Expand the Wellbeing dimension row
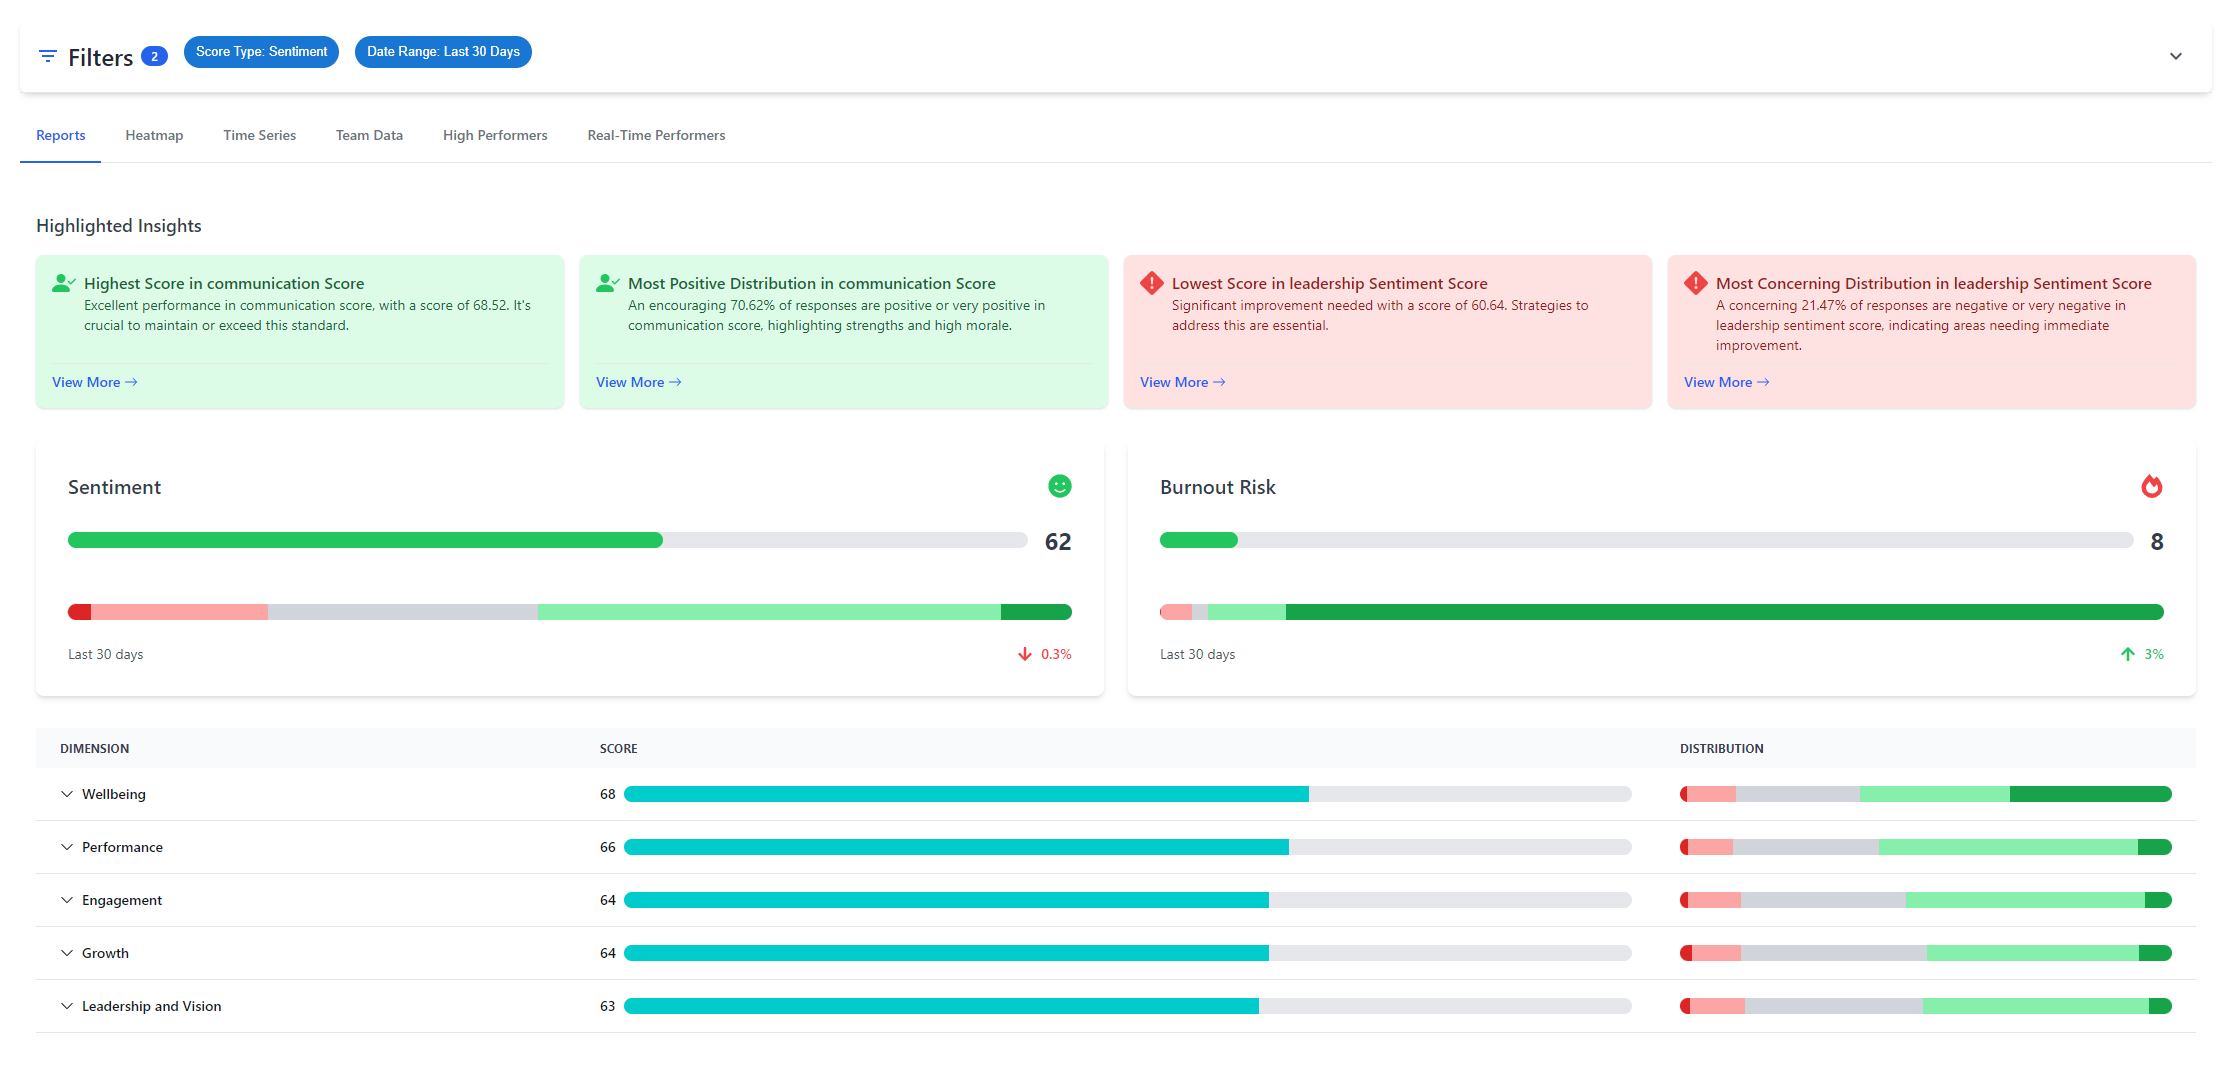The image size is (2219, 1088). [x=66, y=793]
